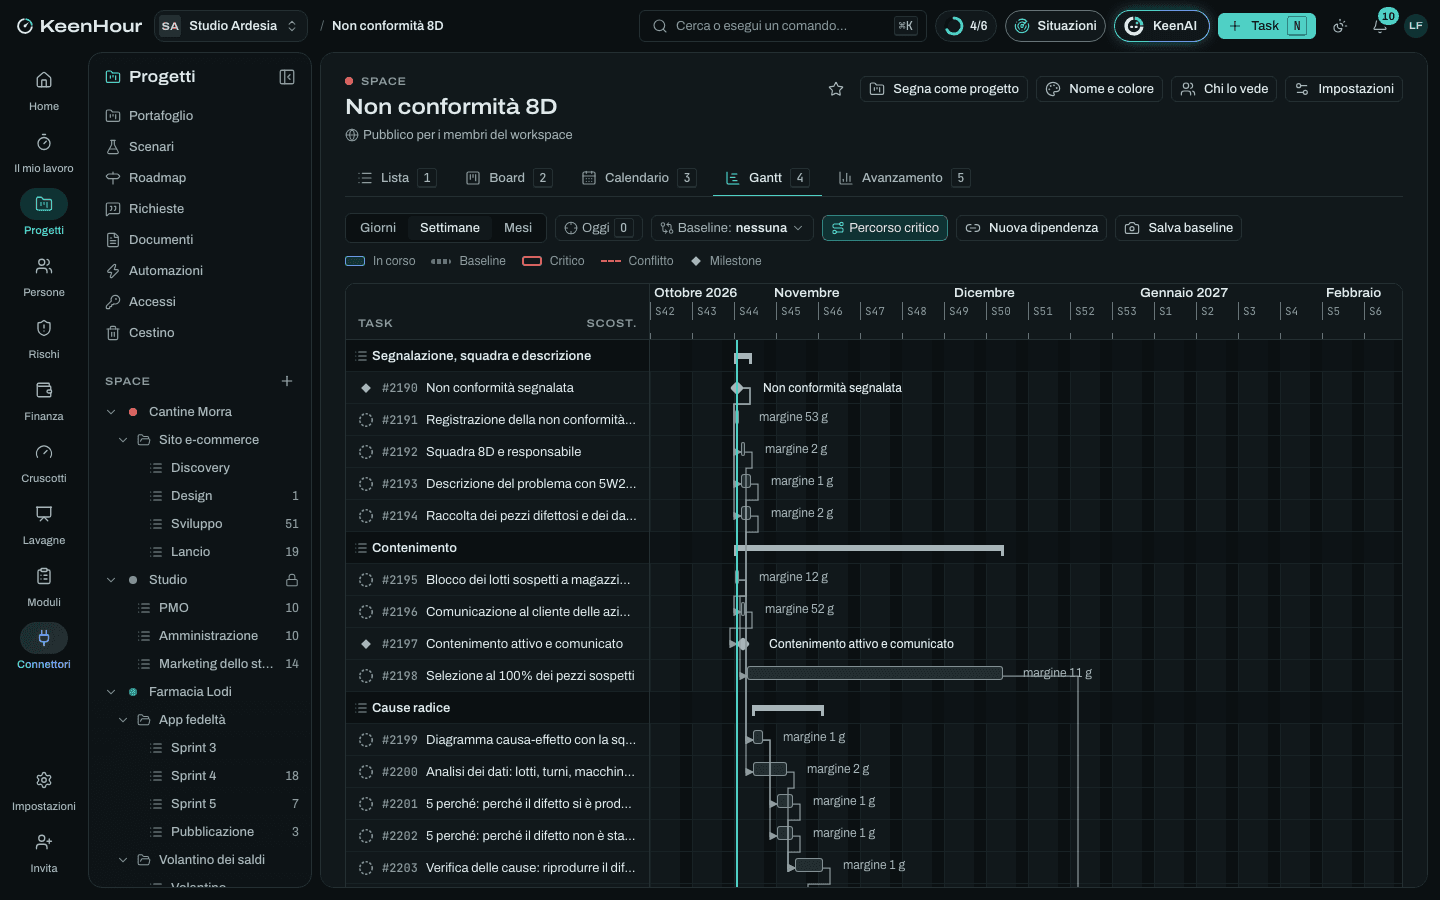Image resolution: width=1440 pixels, height=900 pixels.
Task: Star the Non conformità 8D space
Action: pos(836,89)
